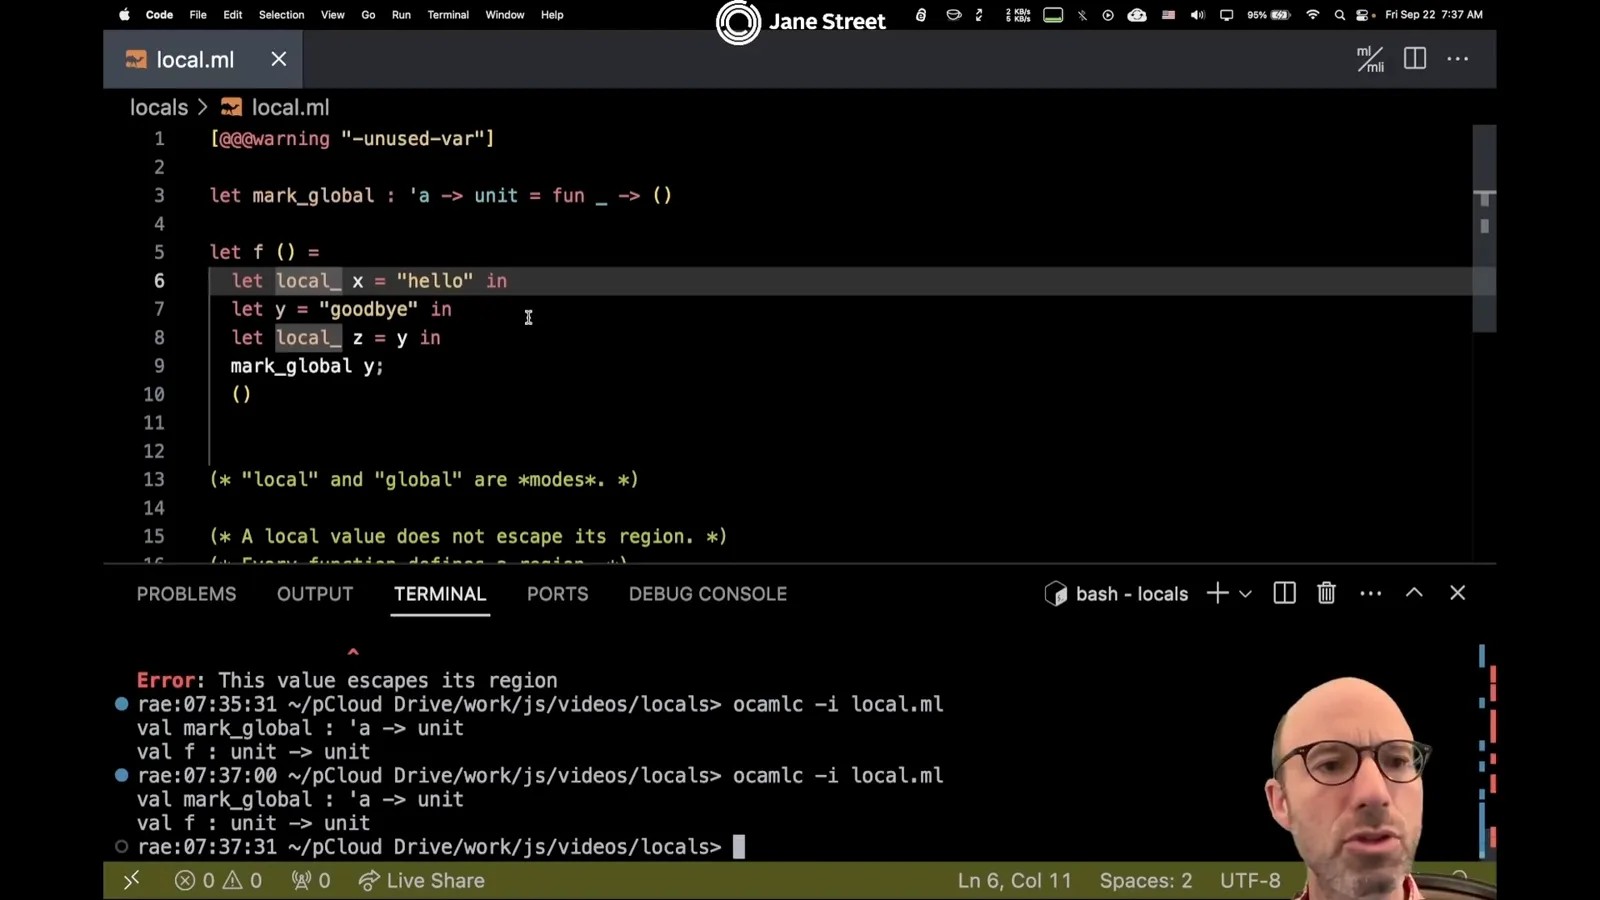This screenshot has width=1600, height=900.
Task: Place cursor on line 9 mark_global y
Action: (307, 366)
